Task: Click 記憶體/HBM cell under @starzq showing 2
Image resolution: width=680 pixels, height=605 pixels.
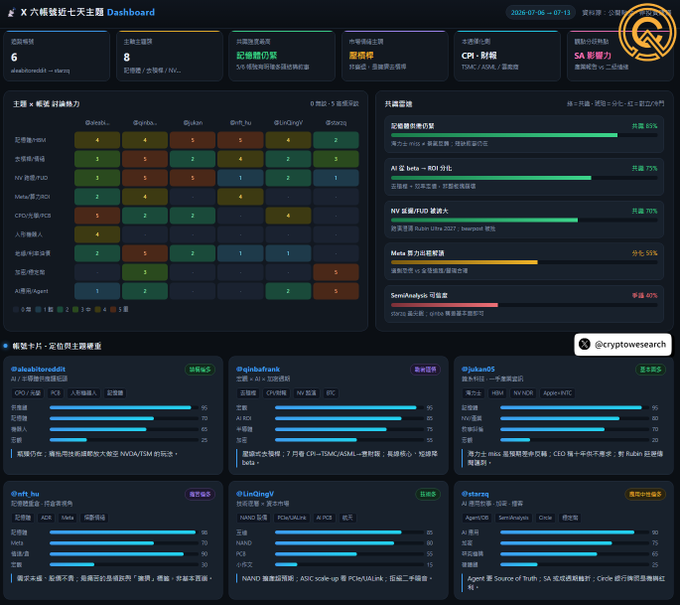Action: pyautogui.click(x=336, y=140)
